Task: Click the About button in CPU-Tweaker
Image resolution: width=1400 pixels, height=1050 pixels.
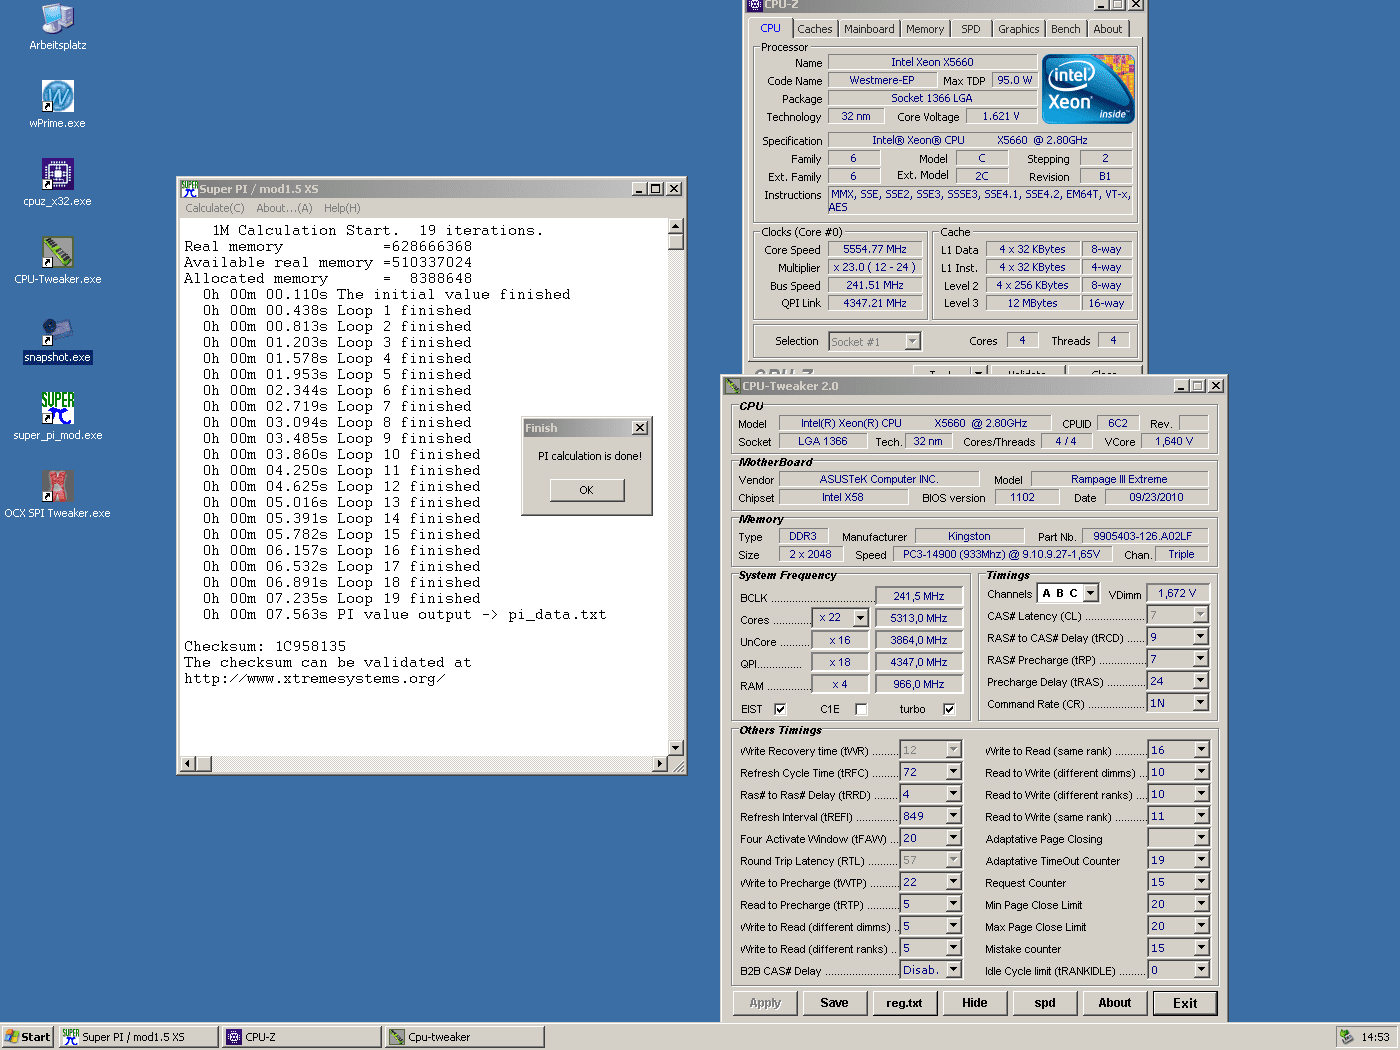Action: 1114,1003
